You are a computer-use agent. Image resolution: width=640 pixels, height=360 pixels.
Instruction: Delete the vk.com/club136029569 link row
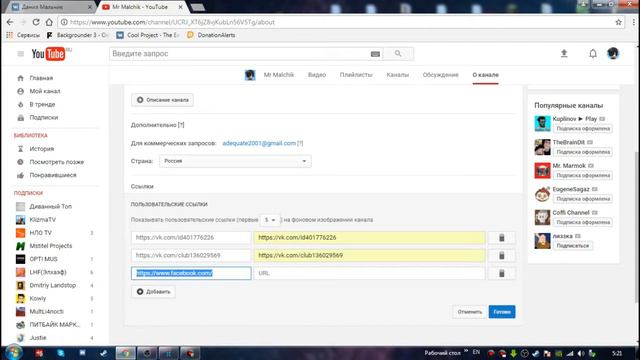click(502, 256)
